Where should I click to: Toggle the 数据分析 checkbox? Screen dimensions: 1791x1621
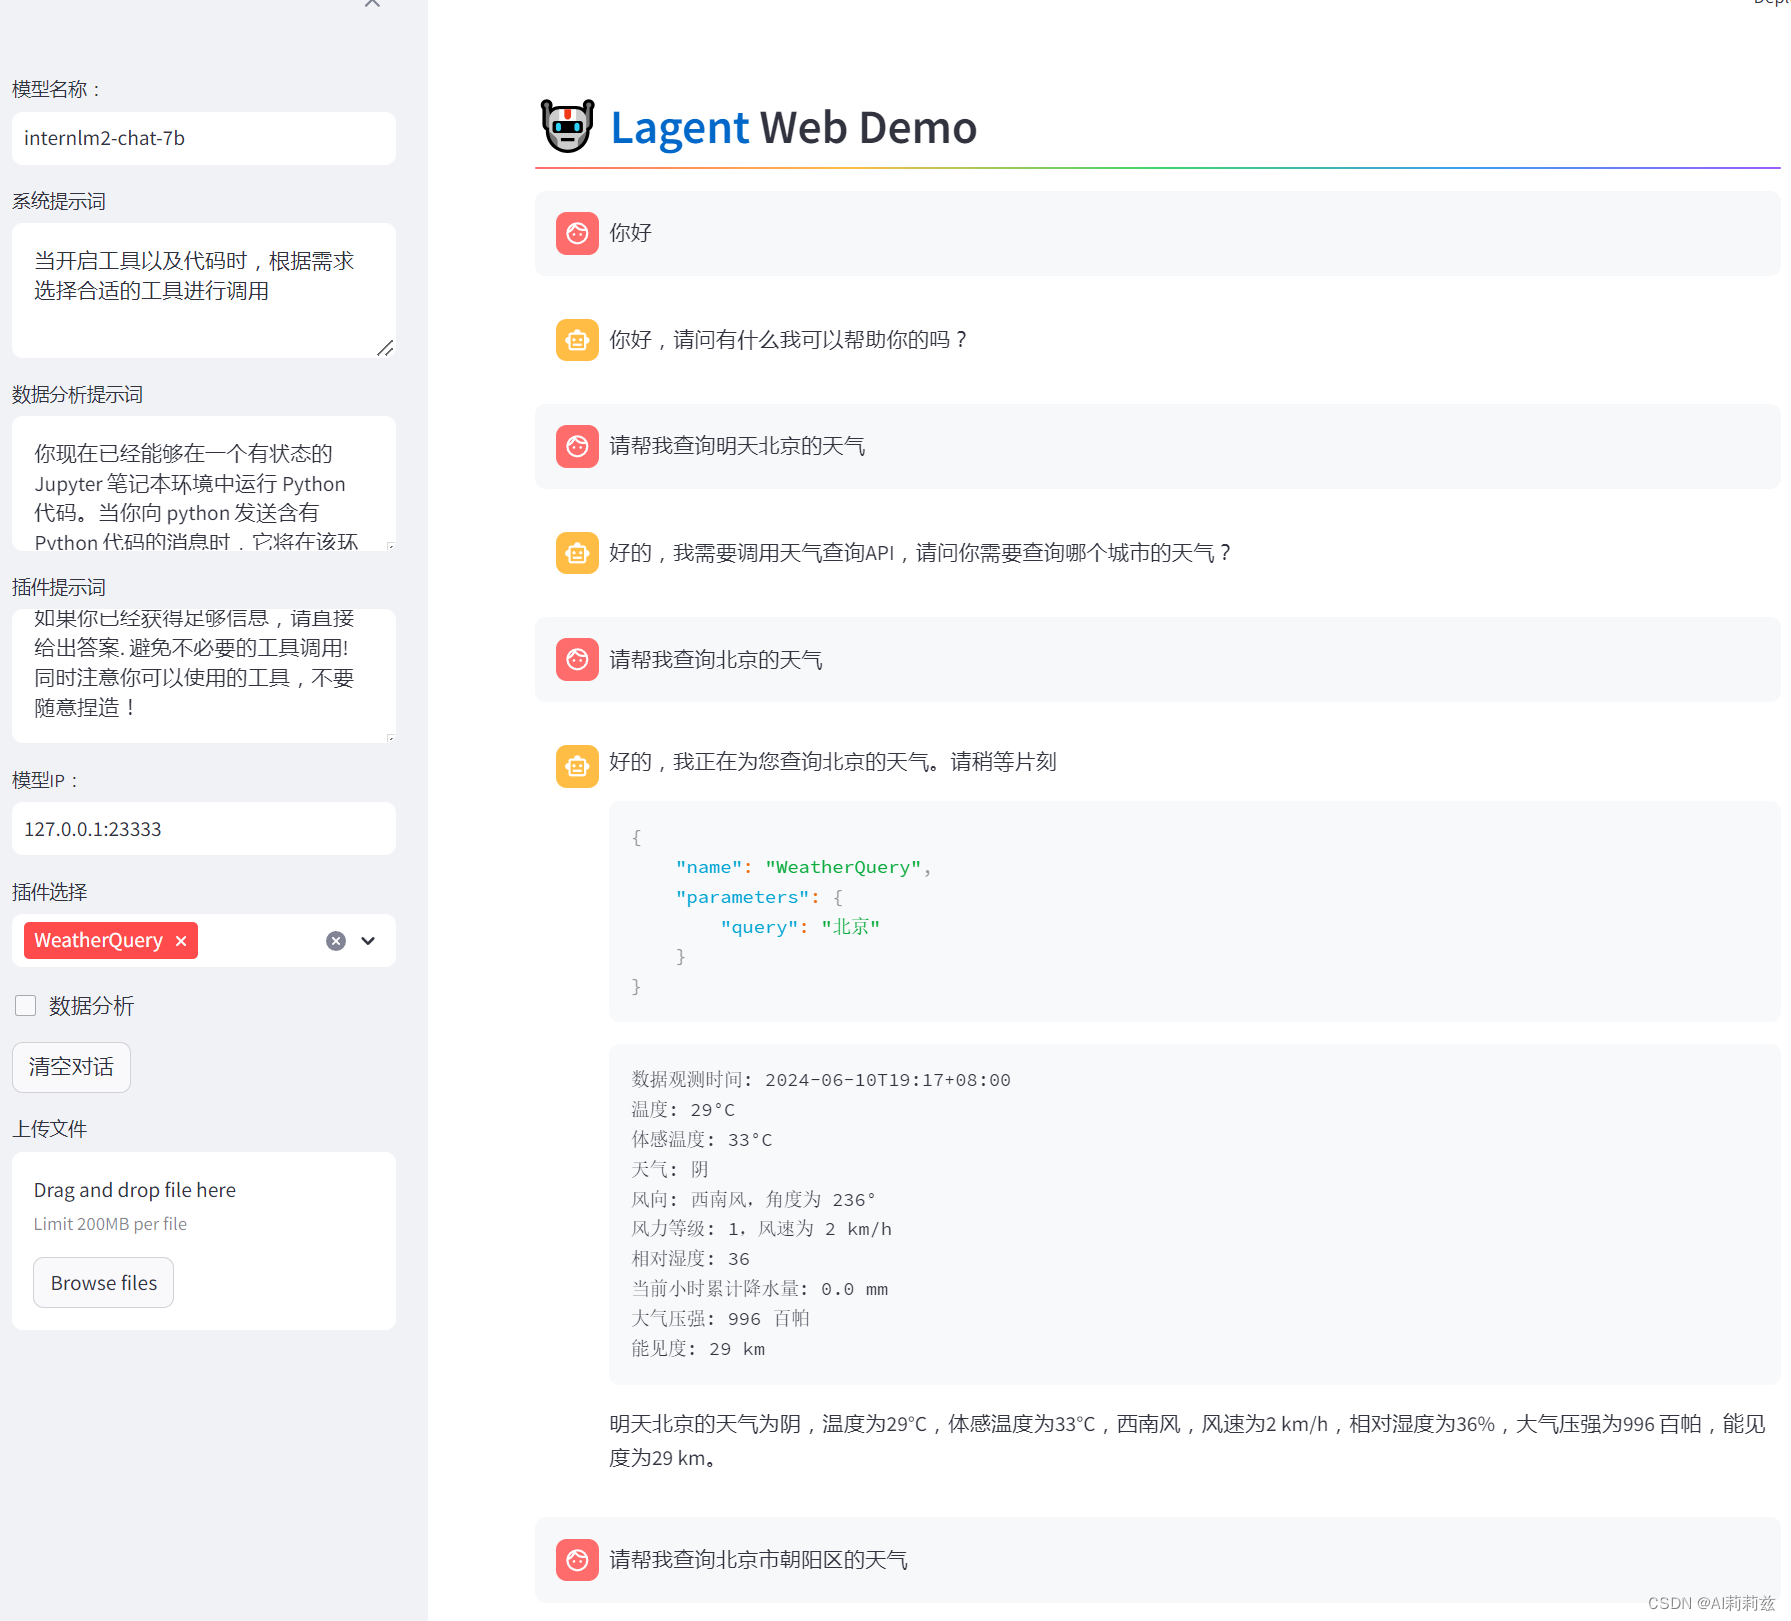(26, 1006)
